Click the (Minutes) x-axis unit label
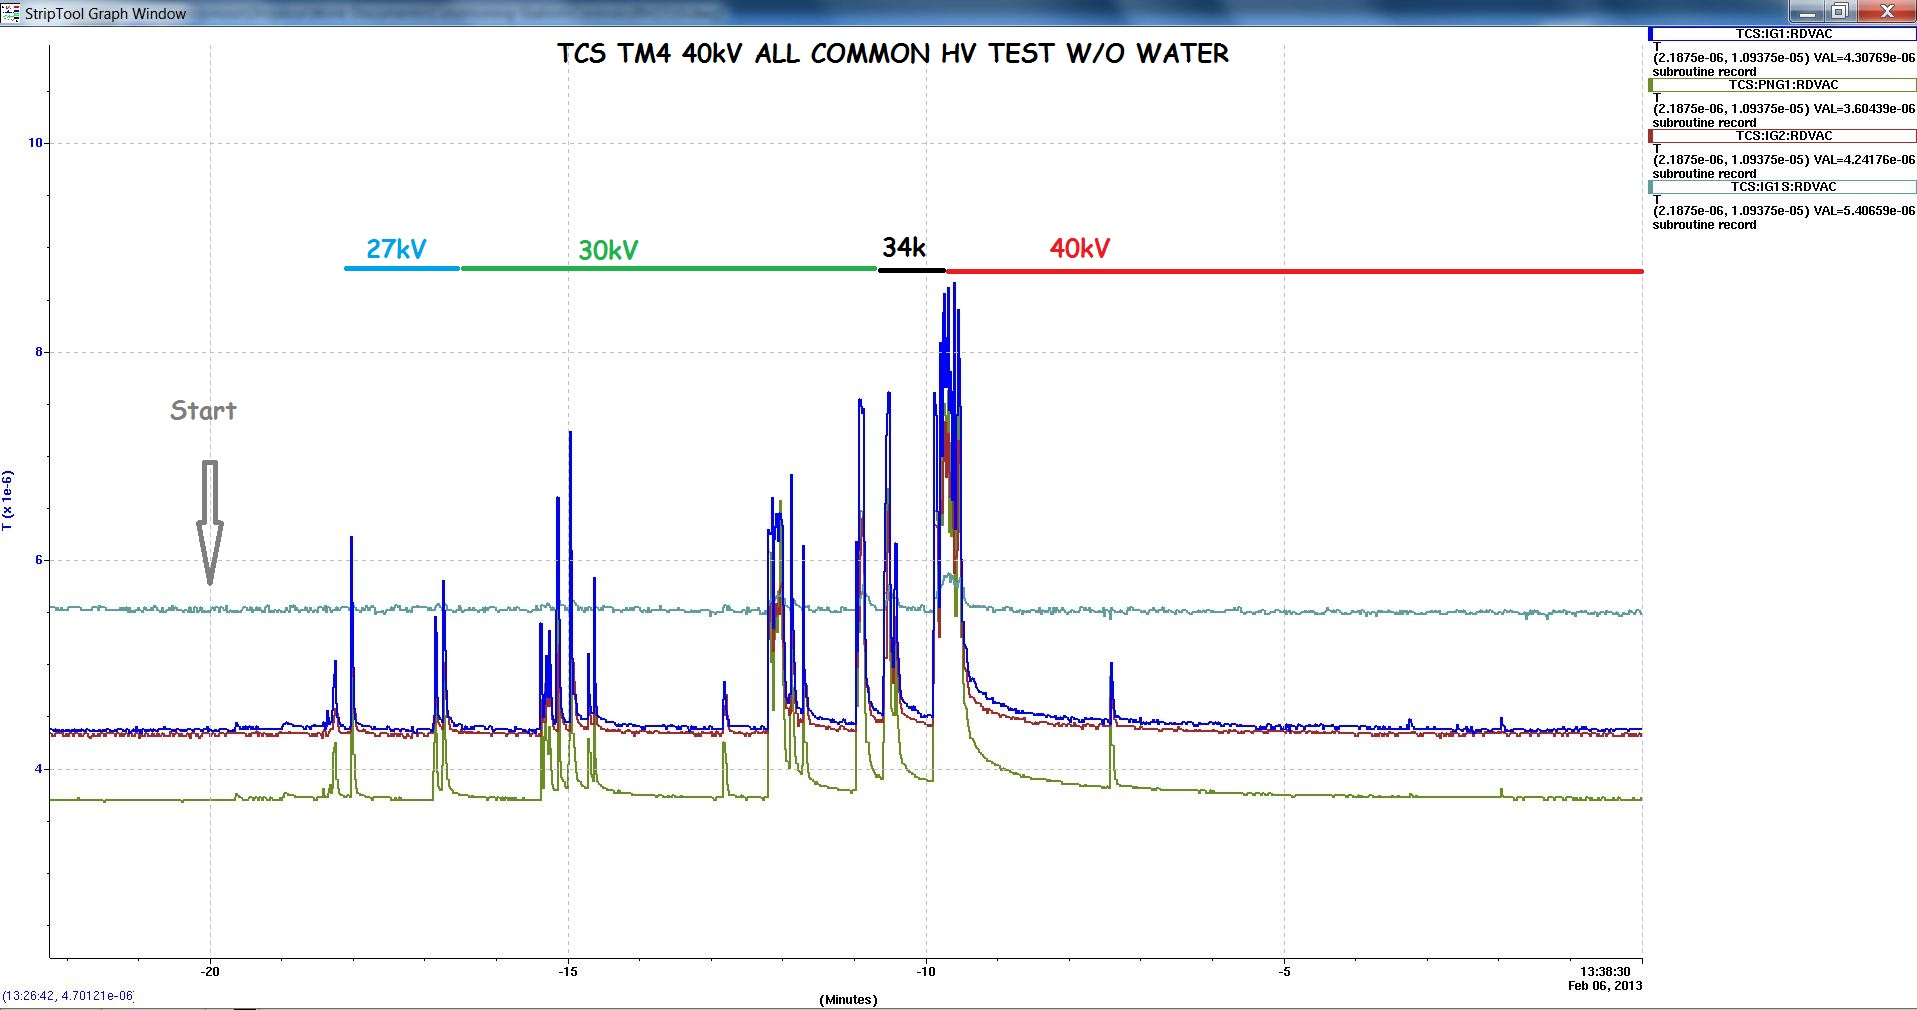Viewport: 1917px width, 1010px height. click(848, 1000)
